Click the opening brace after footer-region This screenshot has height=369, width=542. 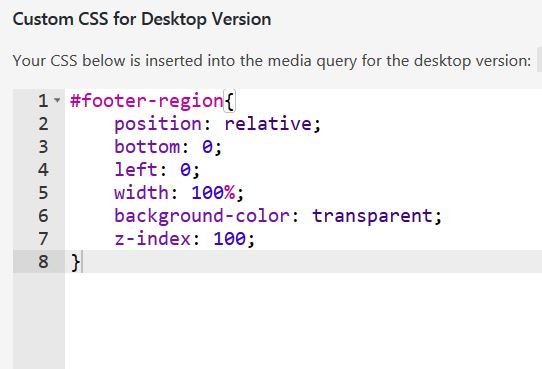click(x=230, y=101)
